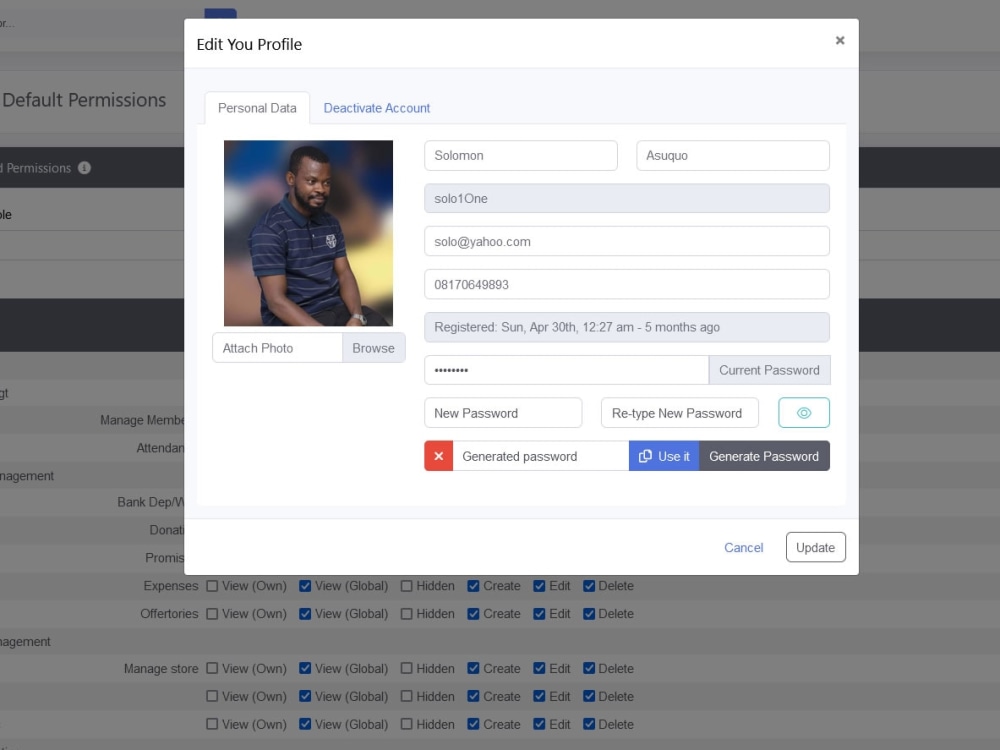1000x750 pixels.
Task: Click Generate Password button
Action: point(764,456)
